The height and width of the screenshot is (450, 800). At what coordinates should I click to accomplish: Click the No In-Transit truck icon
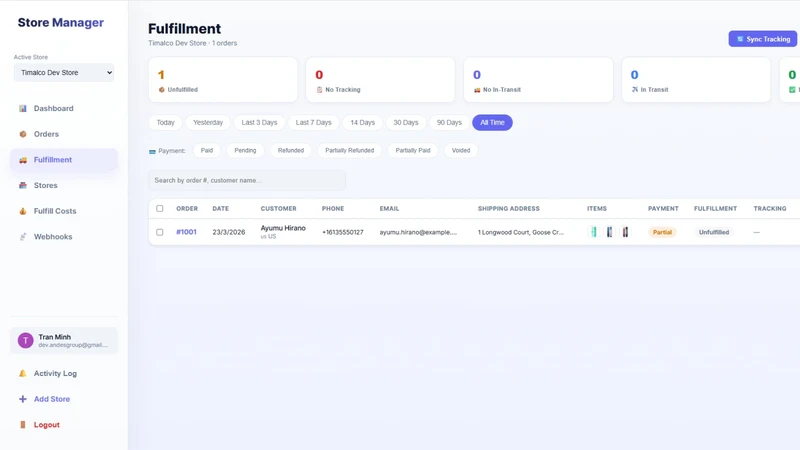pos(477,90)
